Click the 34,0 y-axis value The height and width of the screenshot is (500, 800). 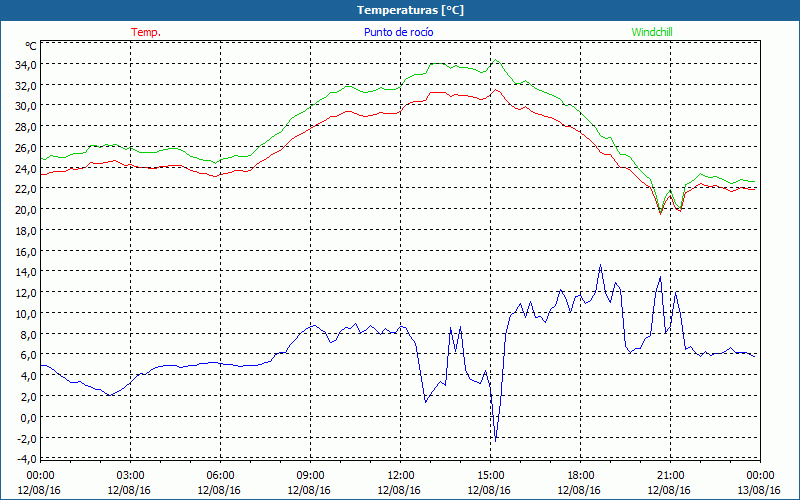click(27, 65)
